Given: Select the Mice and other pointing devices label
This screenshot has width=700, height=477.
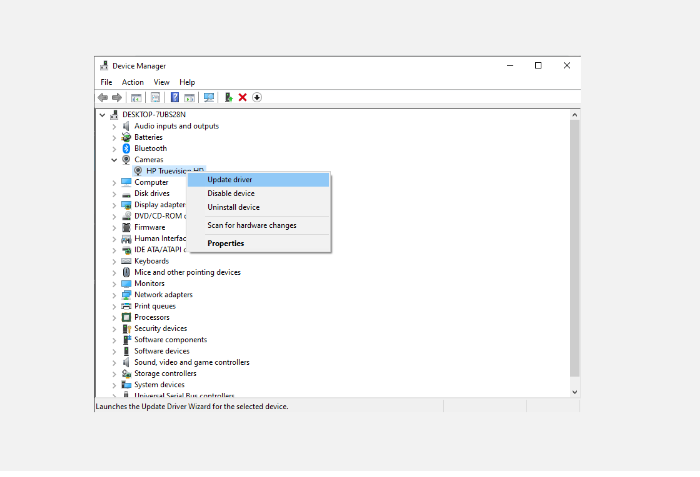Looking at the screenshot, I should [188, 272].
